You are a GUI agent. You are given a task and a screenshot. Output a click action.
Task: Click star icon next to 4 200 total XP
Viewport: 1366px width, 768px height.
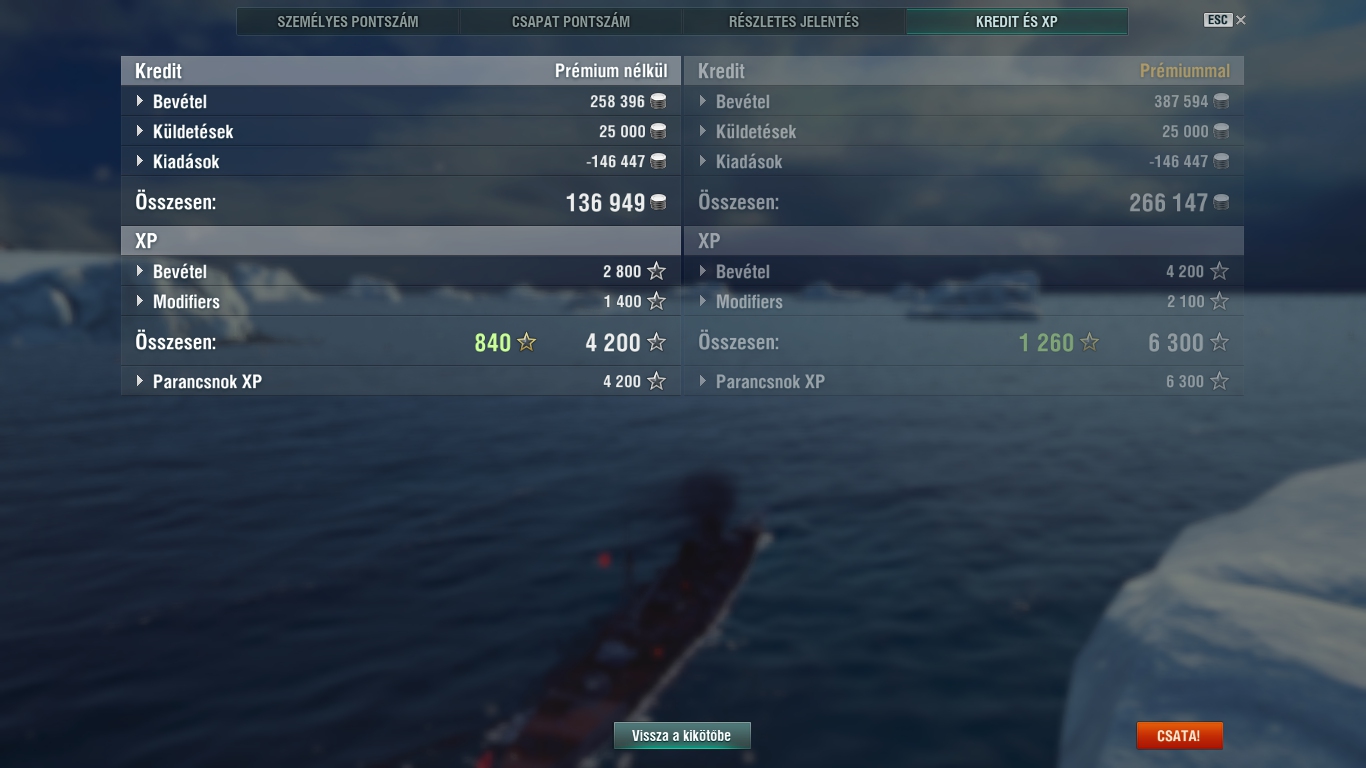(656, 342)
